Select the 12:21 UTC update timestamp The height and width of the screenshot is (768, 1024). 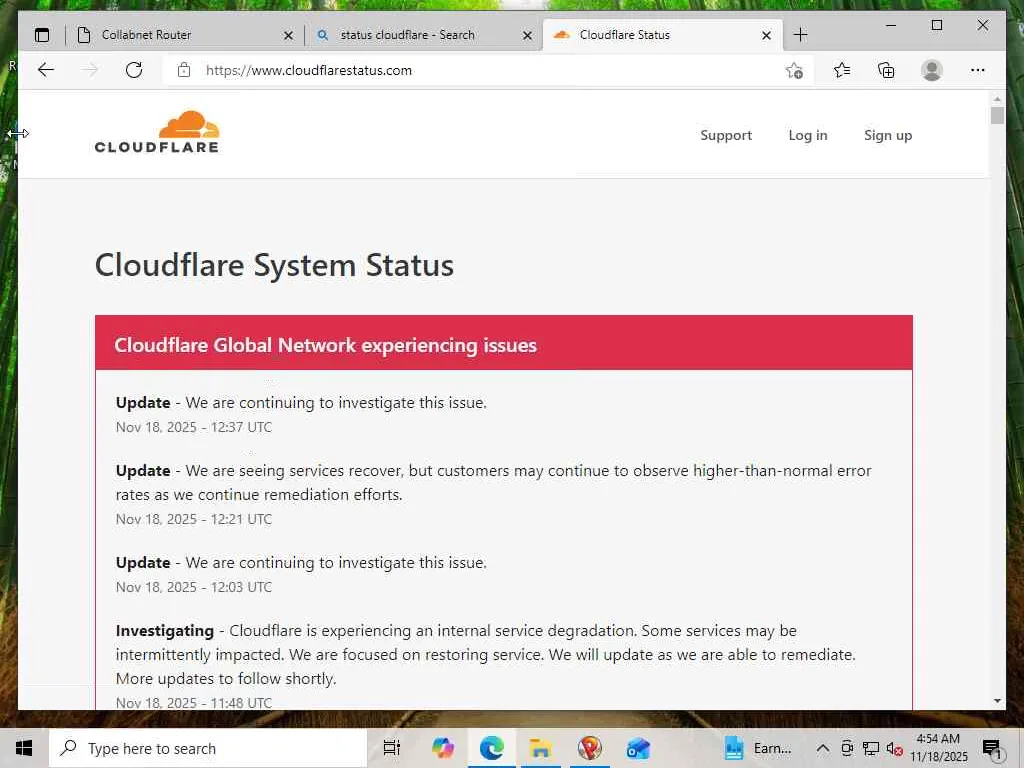coord(194,519)
